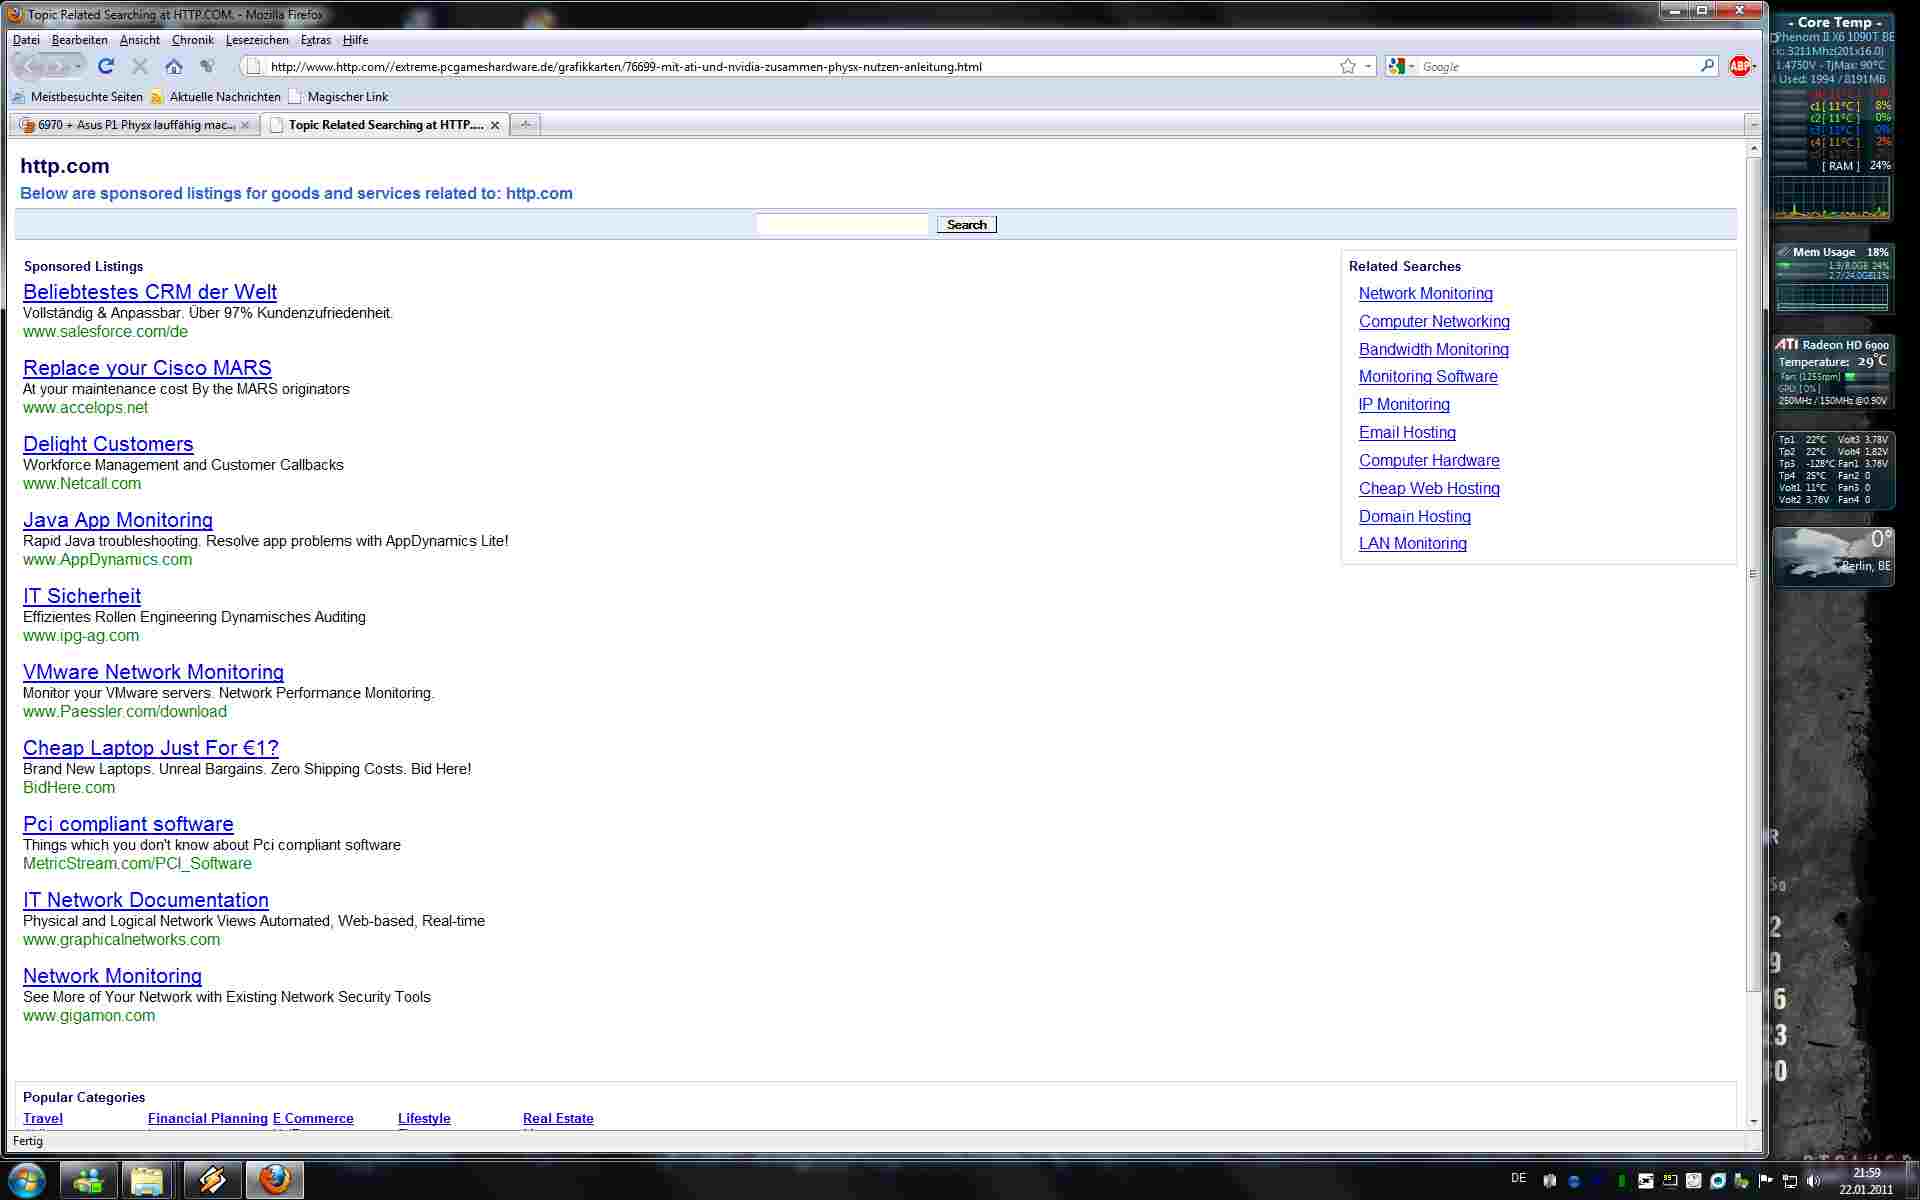The height and width of the screenshot is (1200, 1920).
Task: Open the Lesezeichen menu
Action: point(256,40)
